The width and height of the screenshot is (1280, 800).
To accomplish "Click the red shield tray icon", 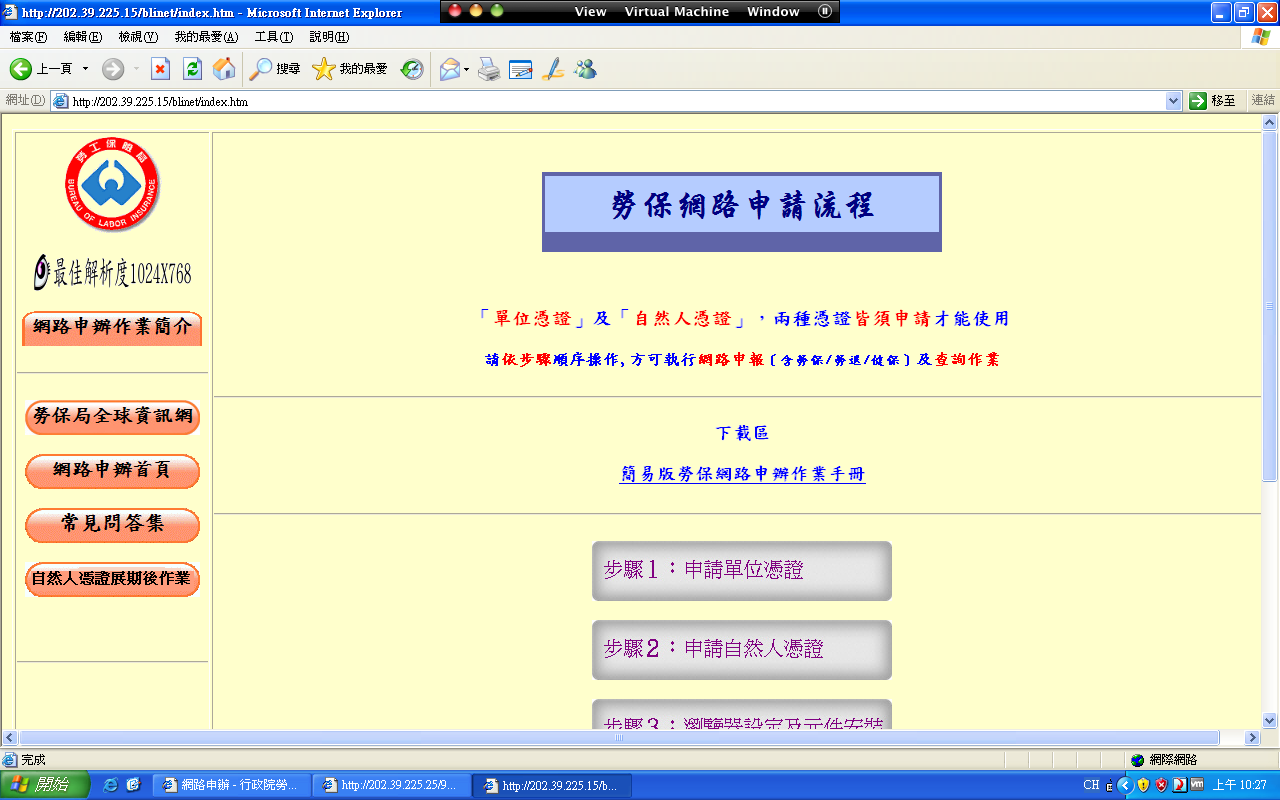I will click(1161, 785).
